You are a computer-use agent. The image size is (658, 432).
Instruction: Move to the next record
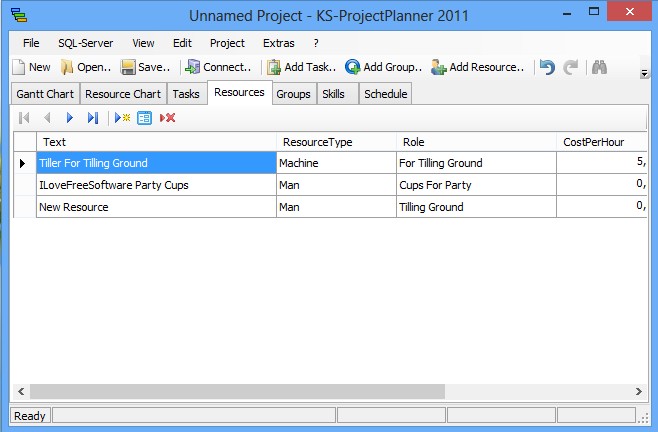70,118
